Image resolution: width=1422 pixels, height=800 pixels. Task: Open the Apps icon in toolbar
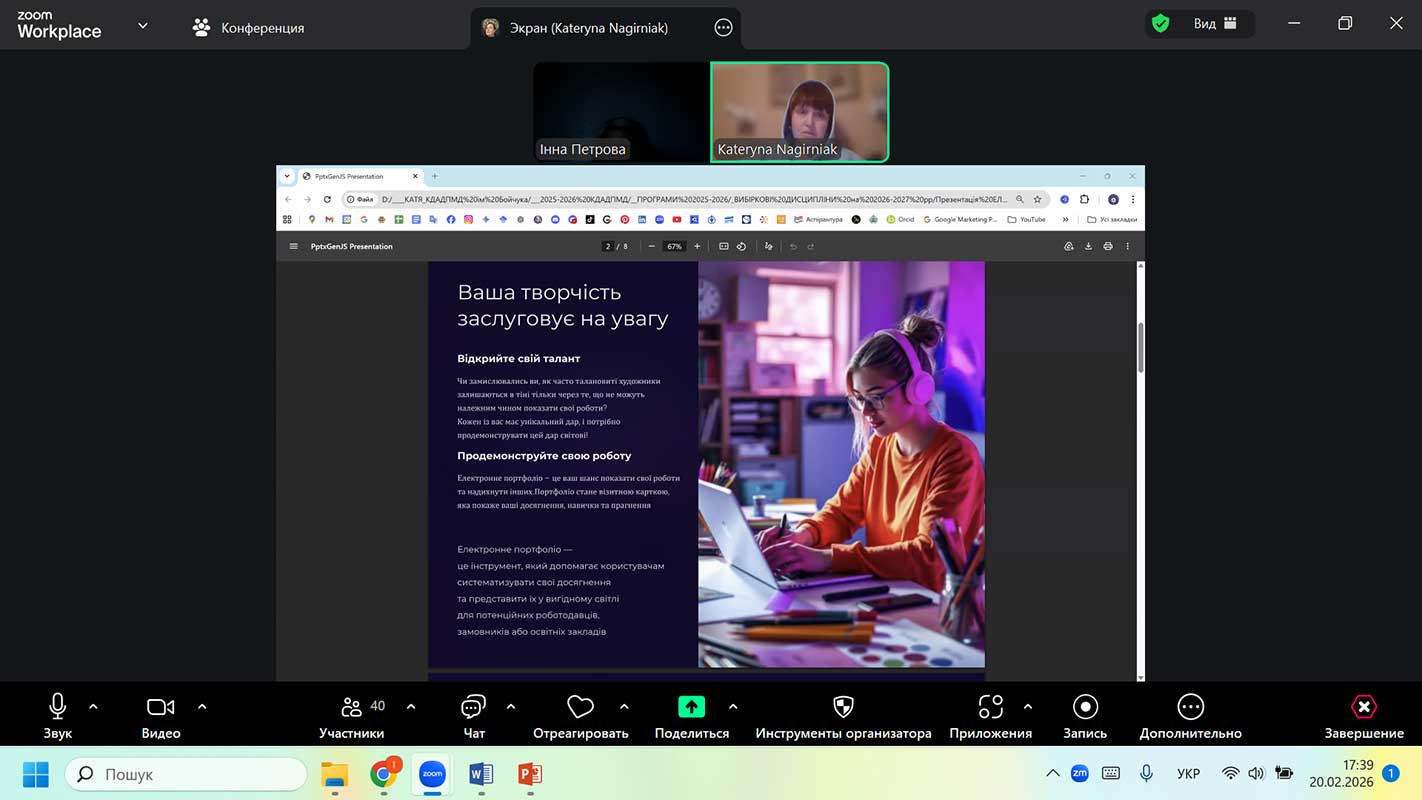pyautogui.click(x=990, y=707)
